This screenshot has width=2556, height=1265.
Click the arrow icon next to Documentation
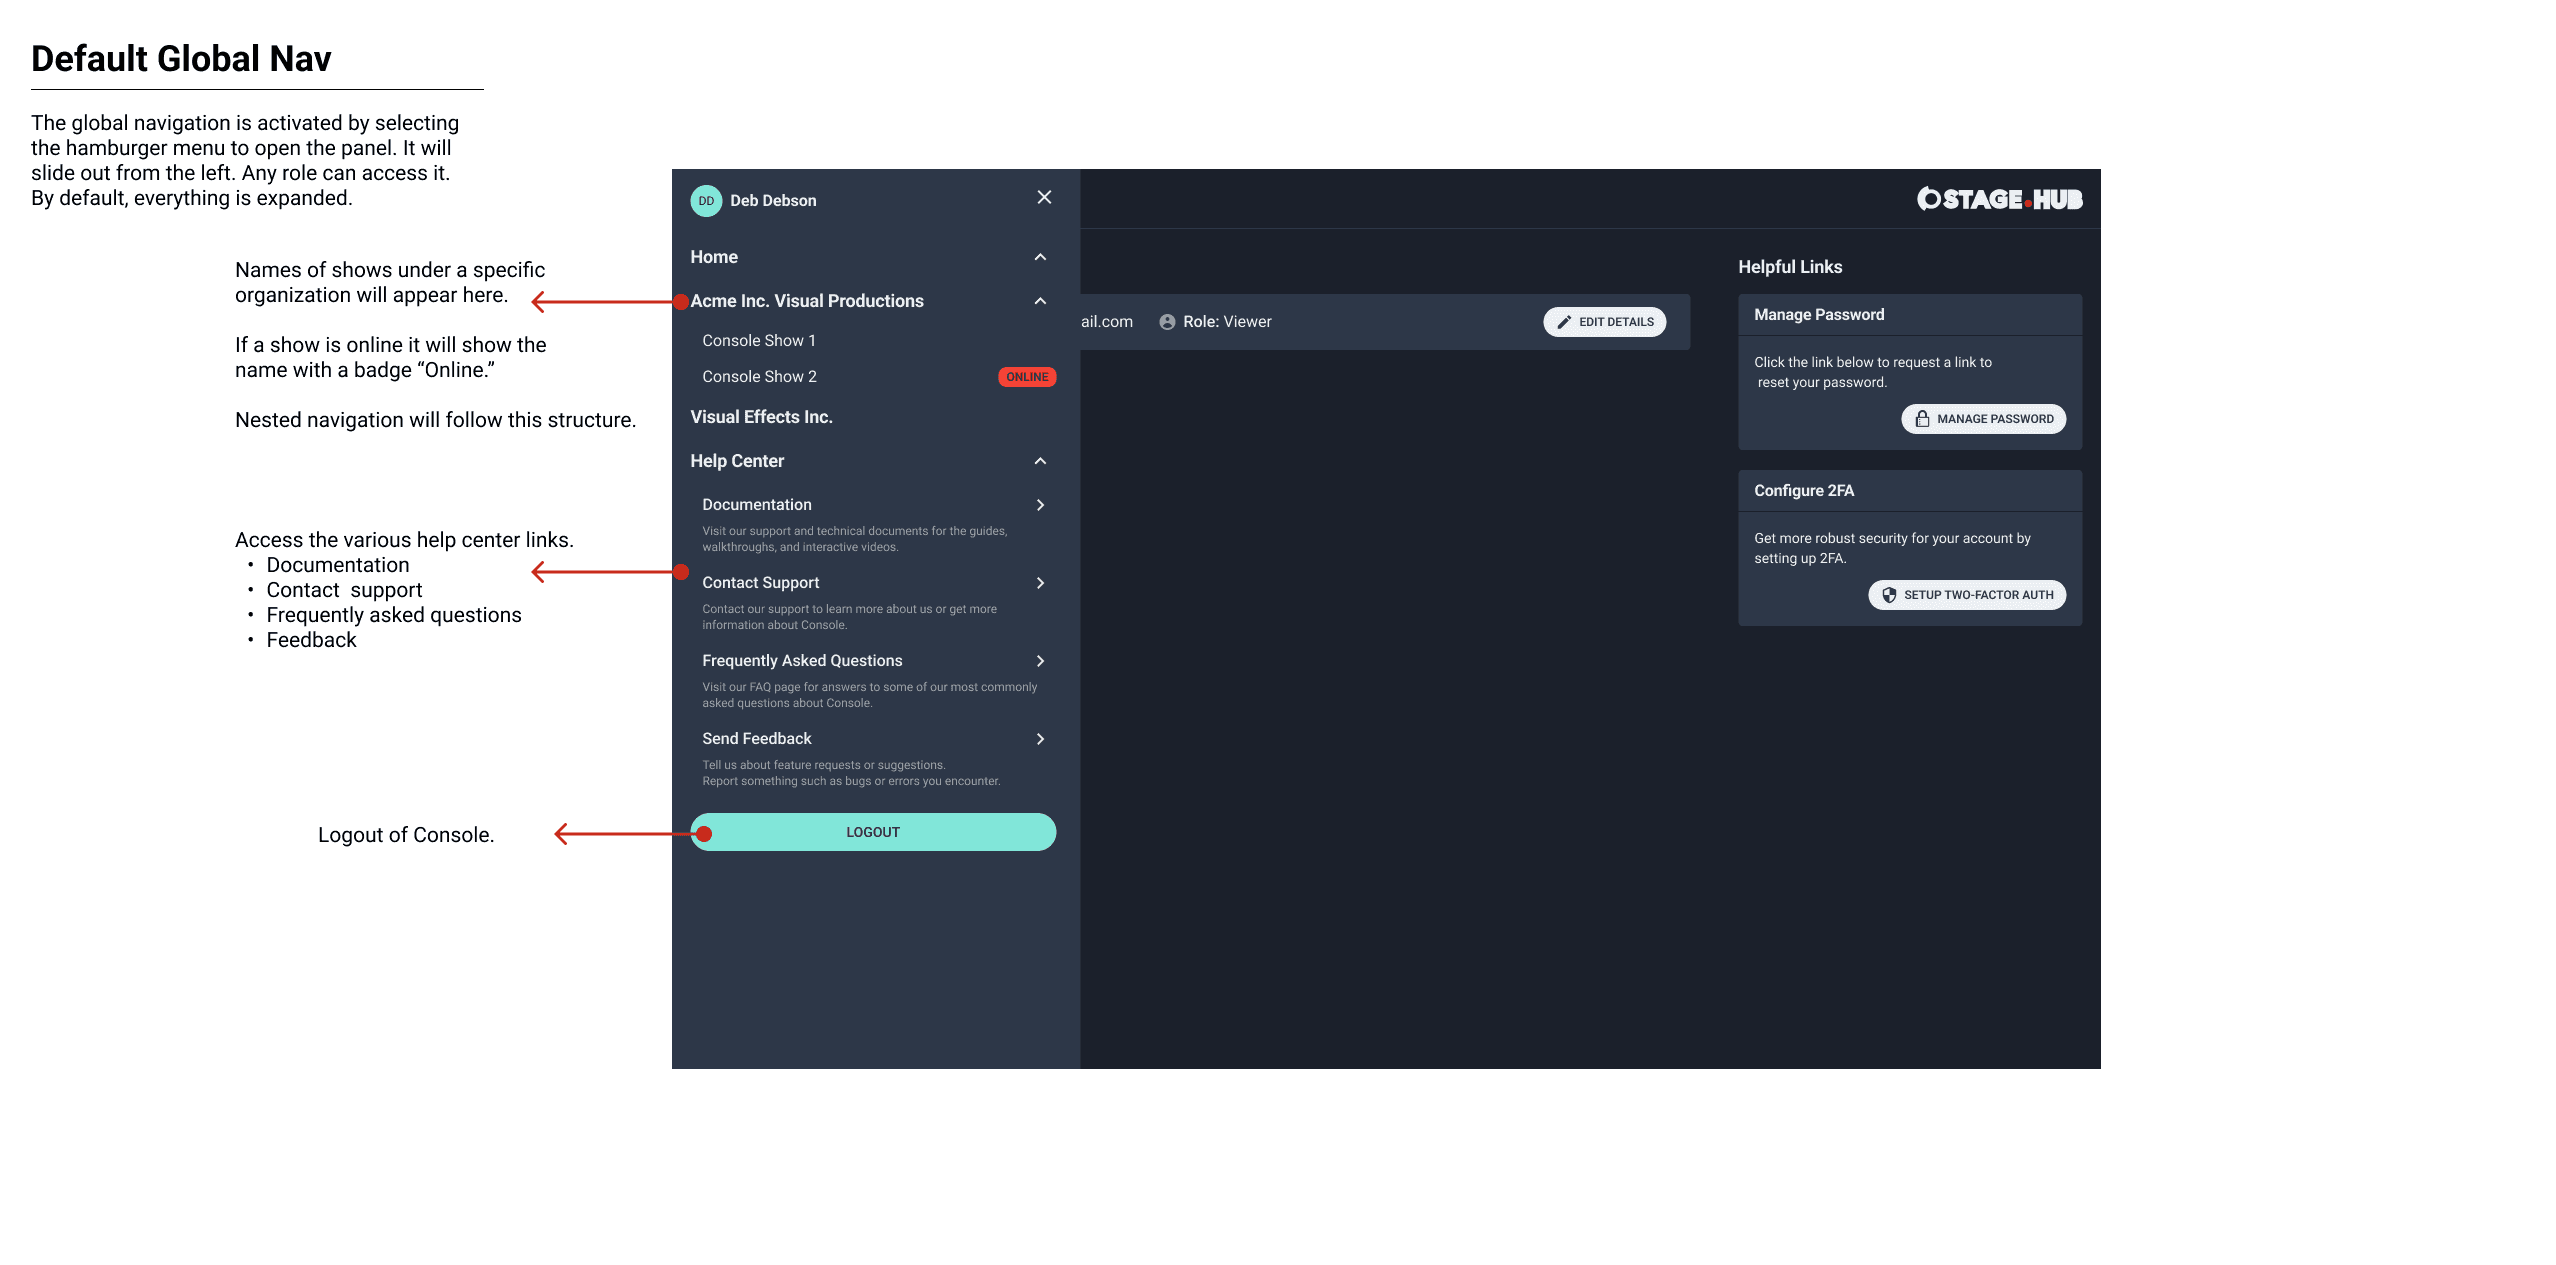click(1040, 504)
